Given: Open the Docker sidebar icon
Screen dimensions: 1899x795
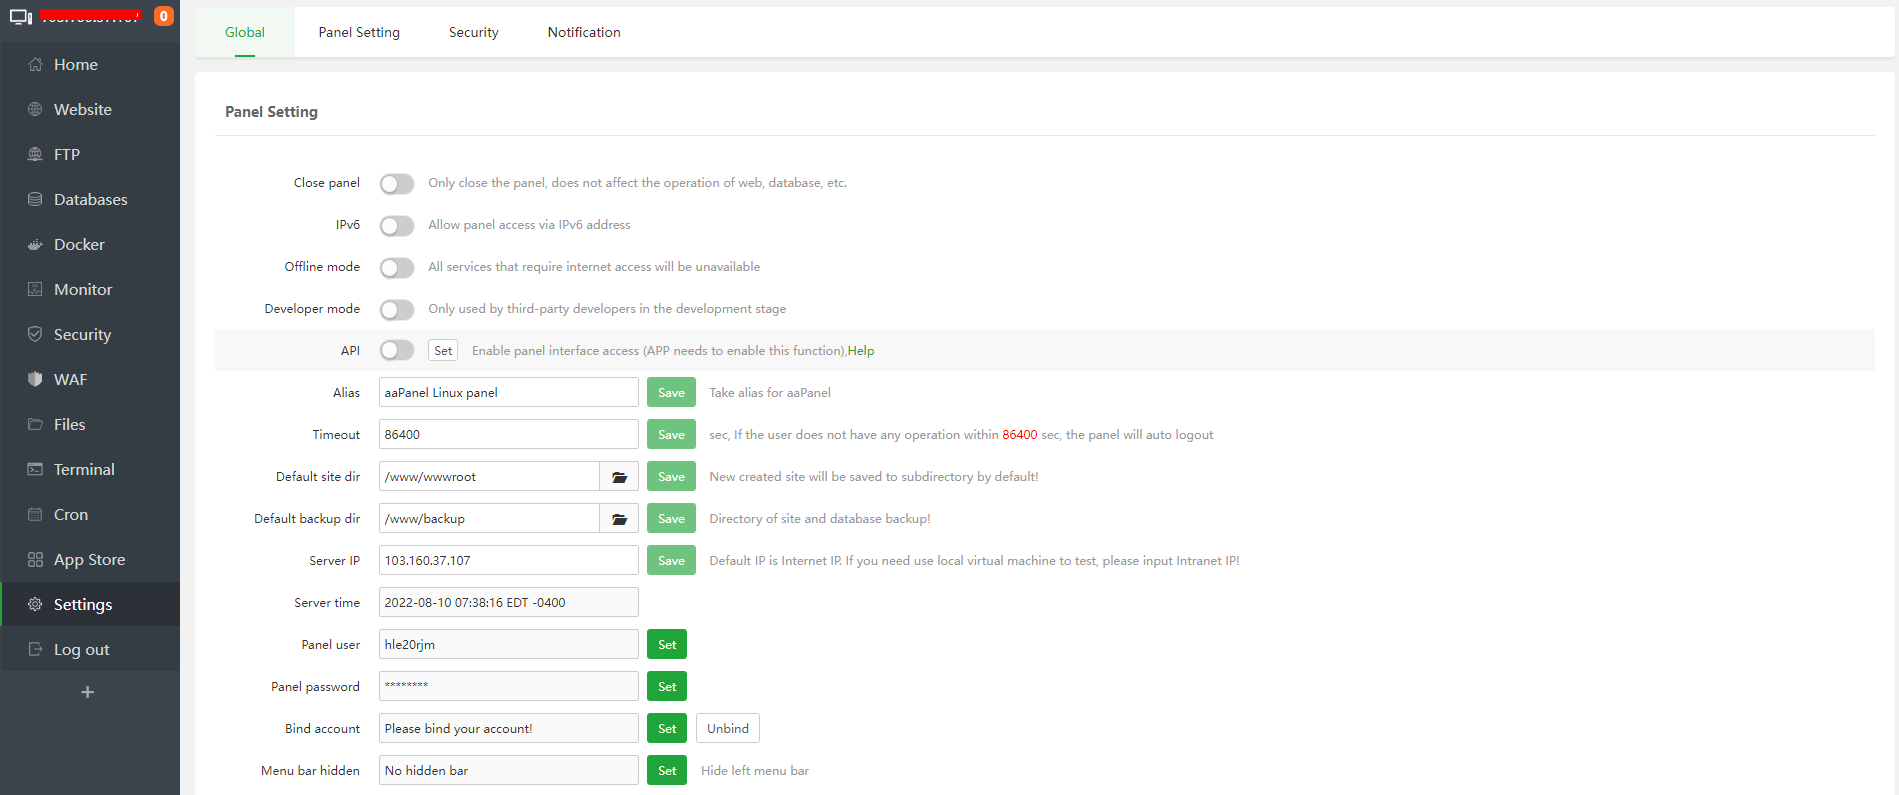Looking at the screenshot, I should click(35, 245).
